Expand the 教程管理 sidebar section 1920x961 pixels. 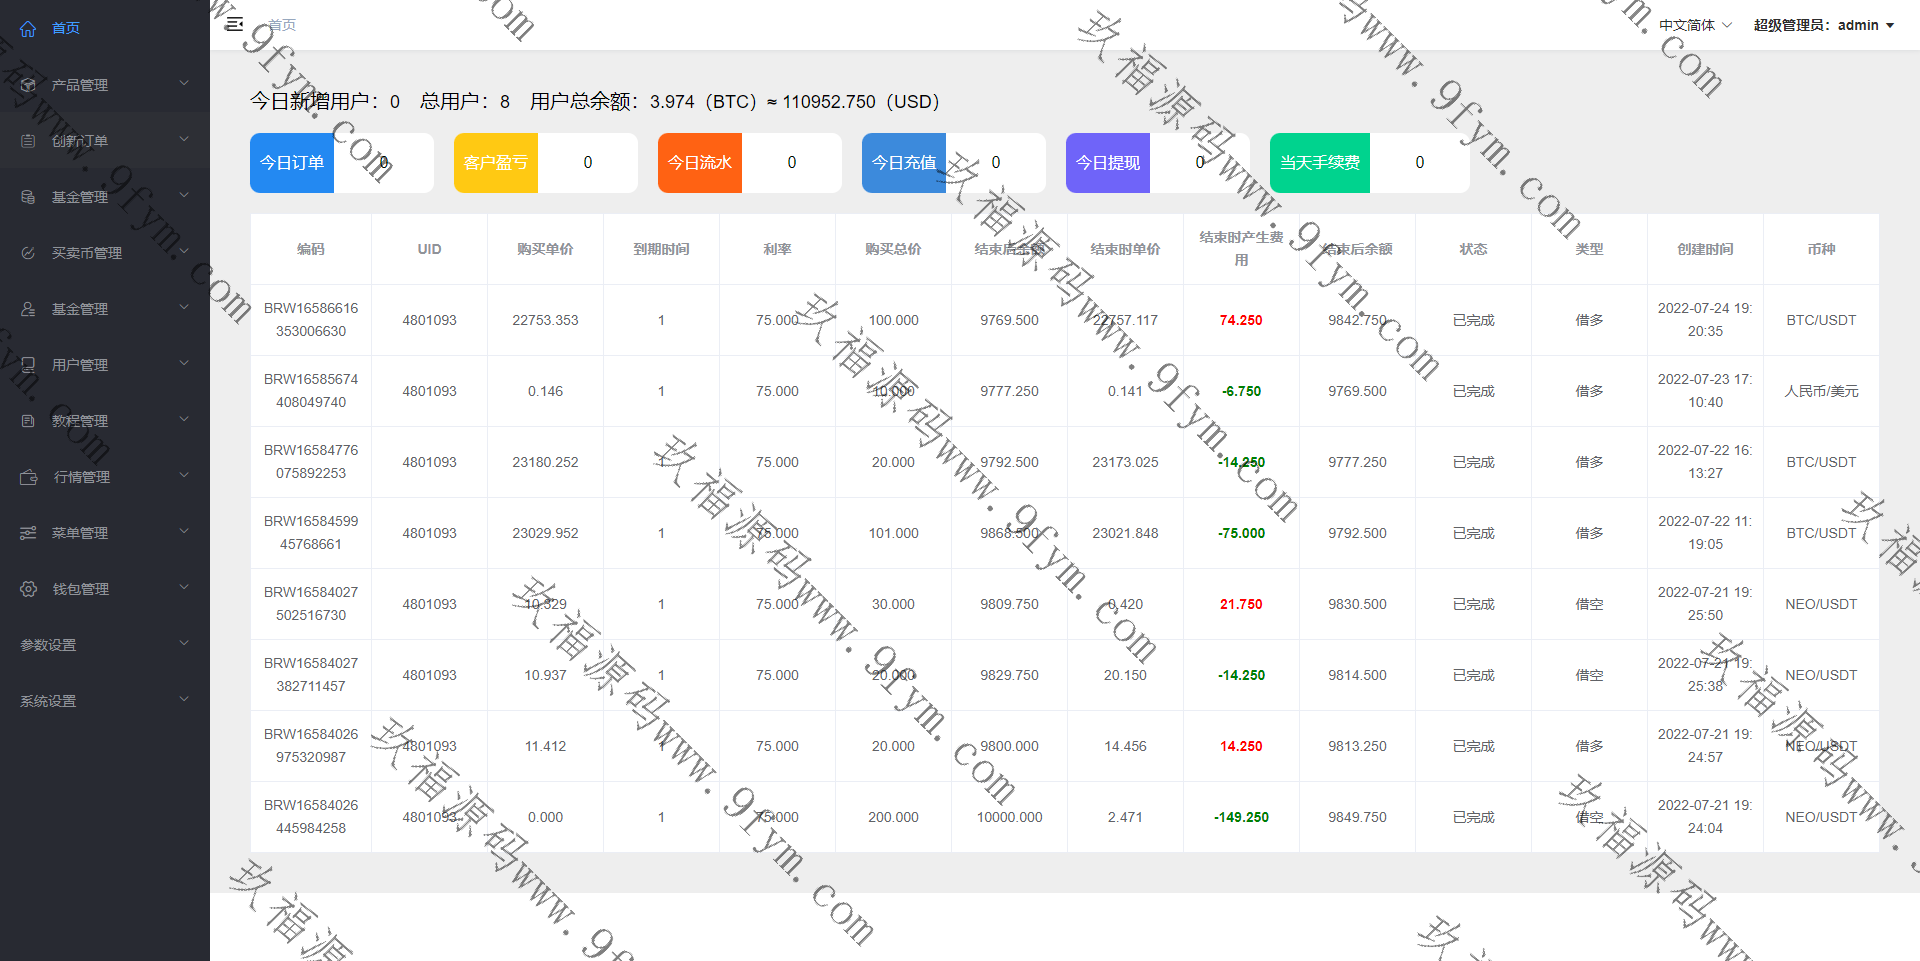tap(104, 421)
